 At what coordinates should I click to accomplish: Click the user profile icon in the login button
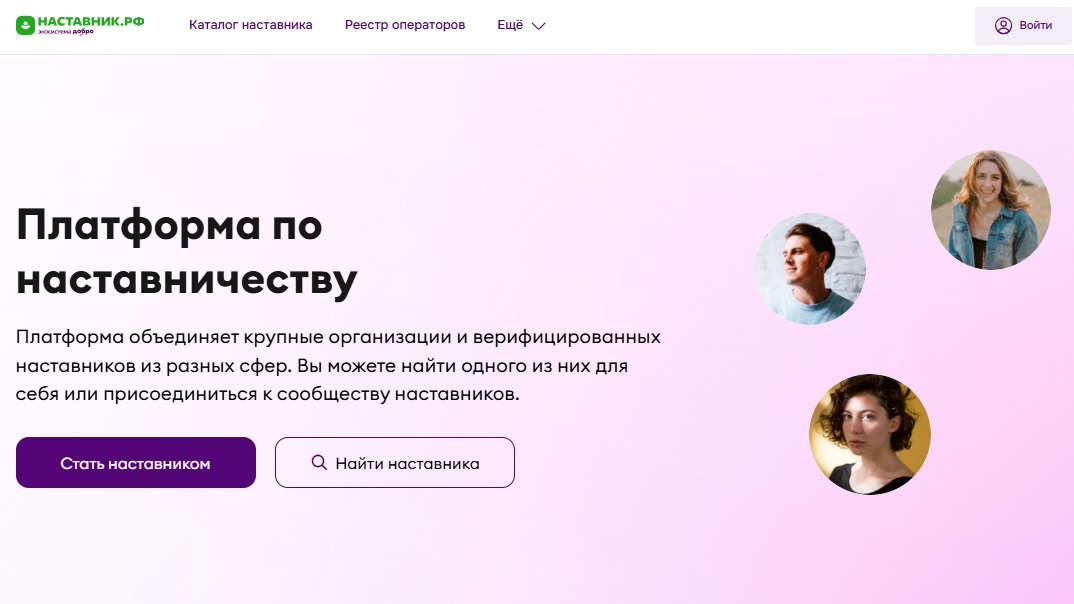[x=1003, y=25]
